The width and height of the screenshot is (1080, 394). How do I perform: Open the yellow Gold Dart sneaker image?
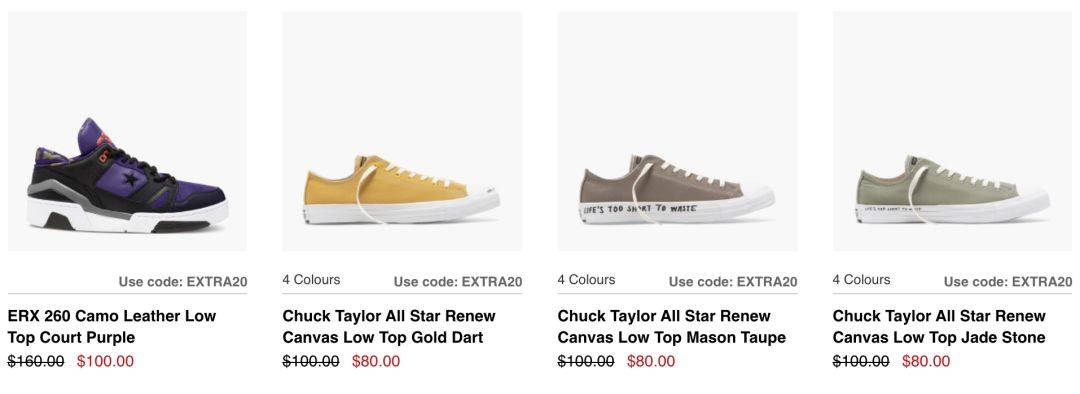(x=402, y=131)
